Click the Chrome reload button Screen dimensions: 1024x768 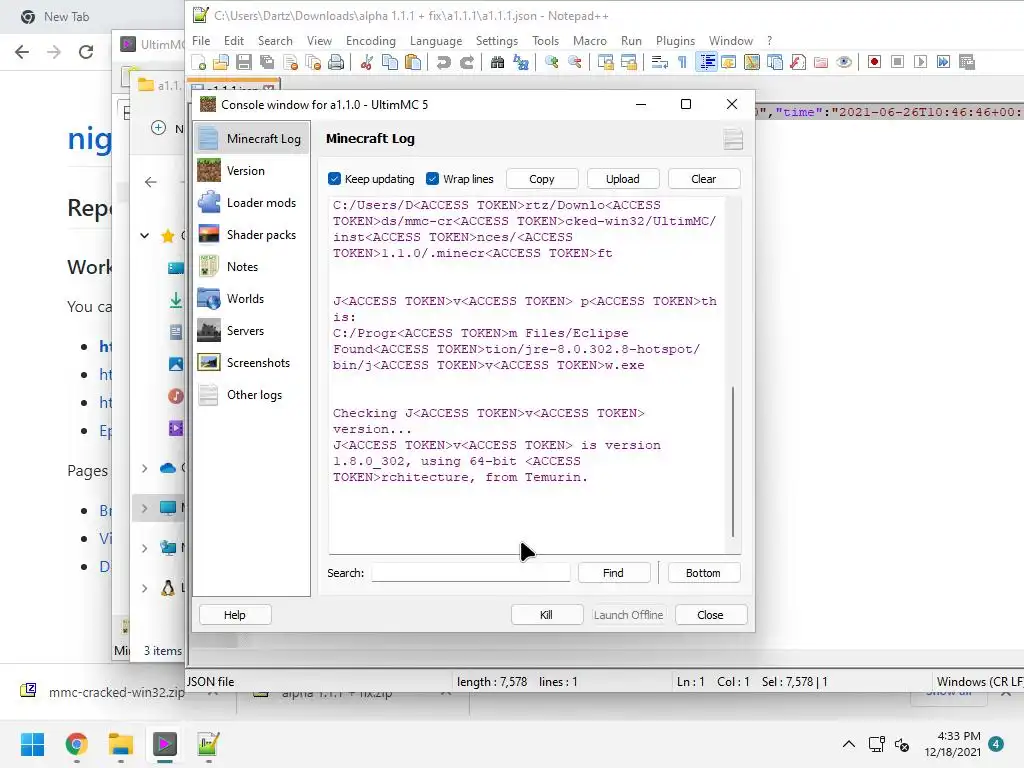coord(86,52)
